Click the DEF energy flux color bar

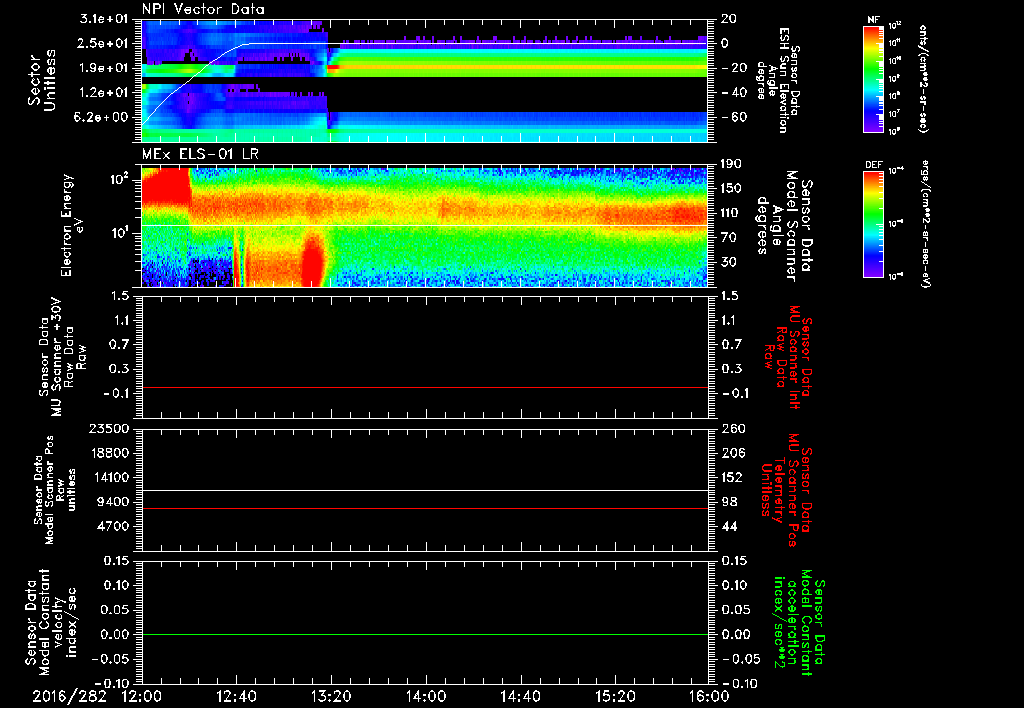873,224
